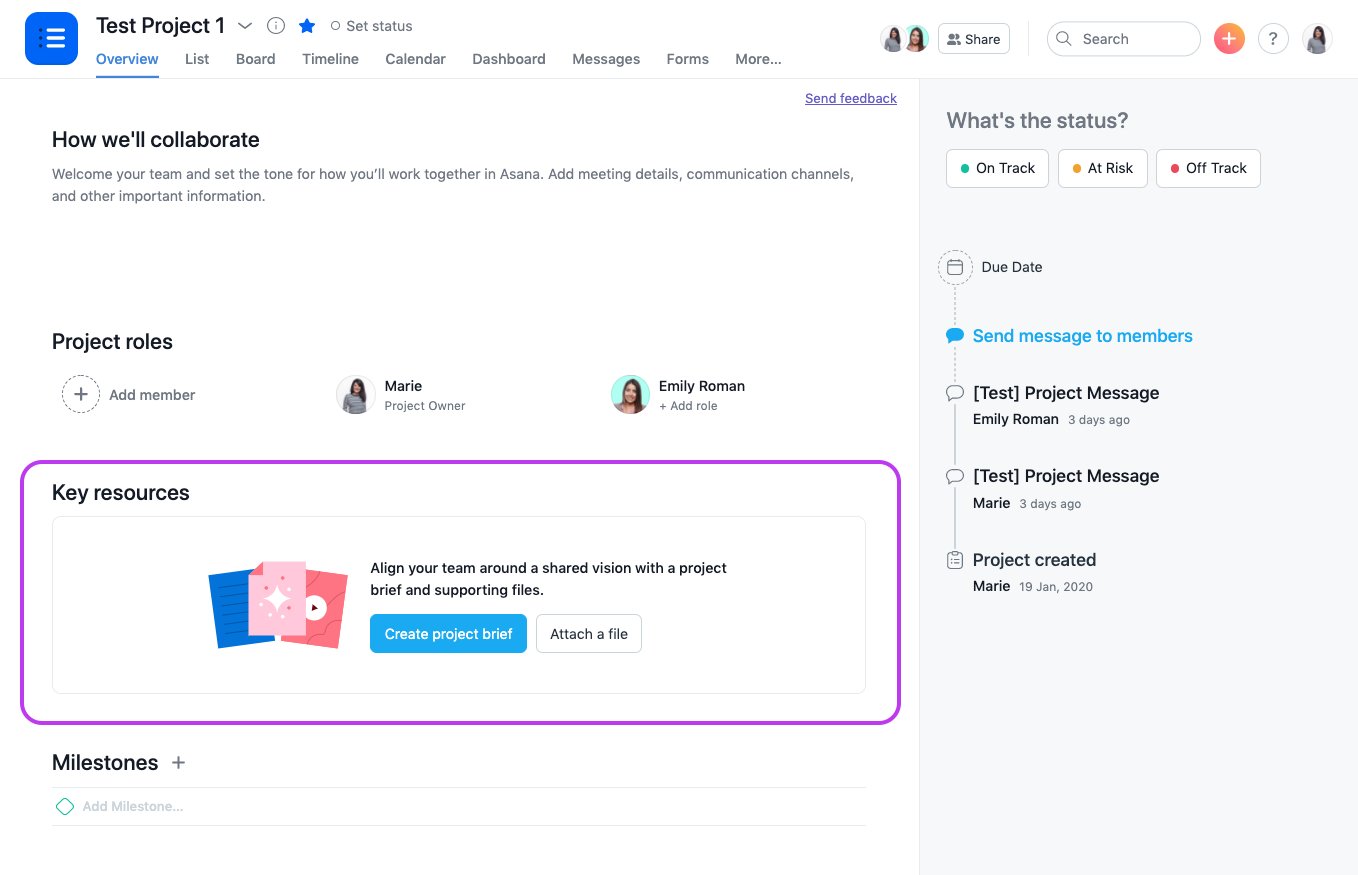Click the Create project brief button
Image resolution: width=1358 pixels, height=875 pixels.
click(x=448, y=634)
